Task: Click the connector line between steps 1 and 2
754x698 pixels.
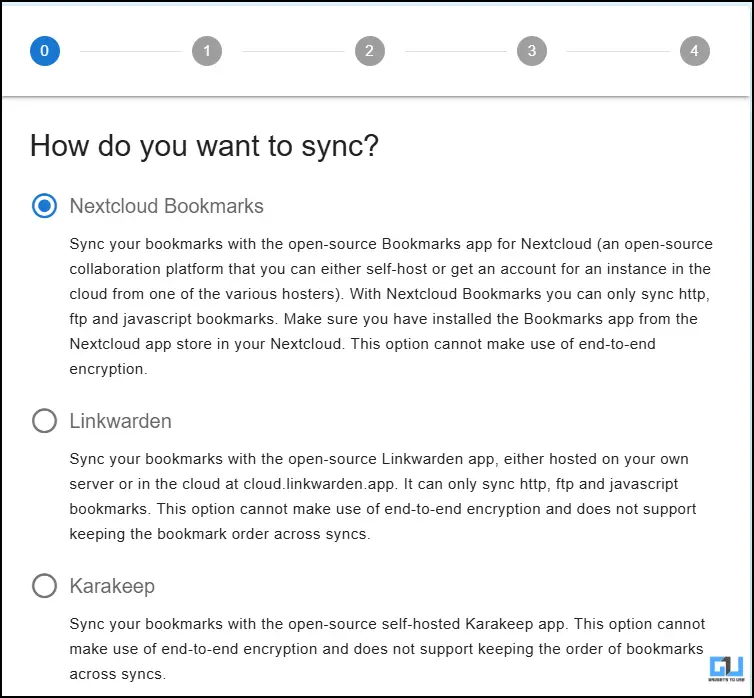Action: point(288,51)
